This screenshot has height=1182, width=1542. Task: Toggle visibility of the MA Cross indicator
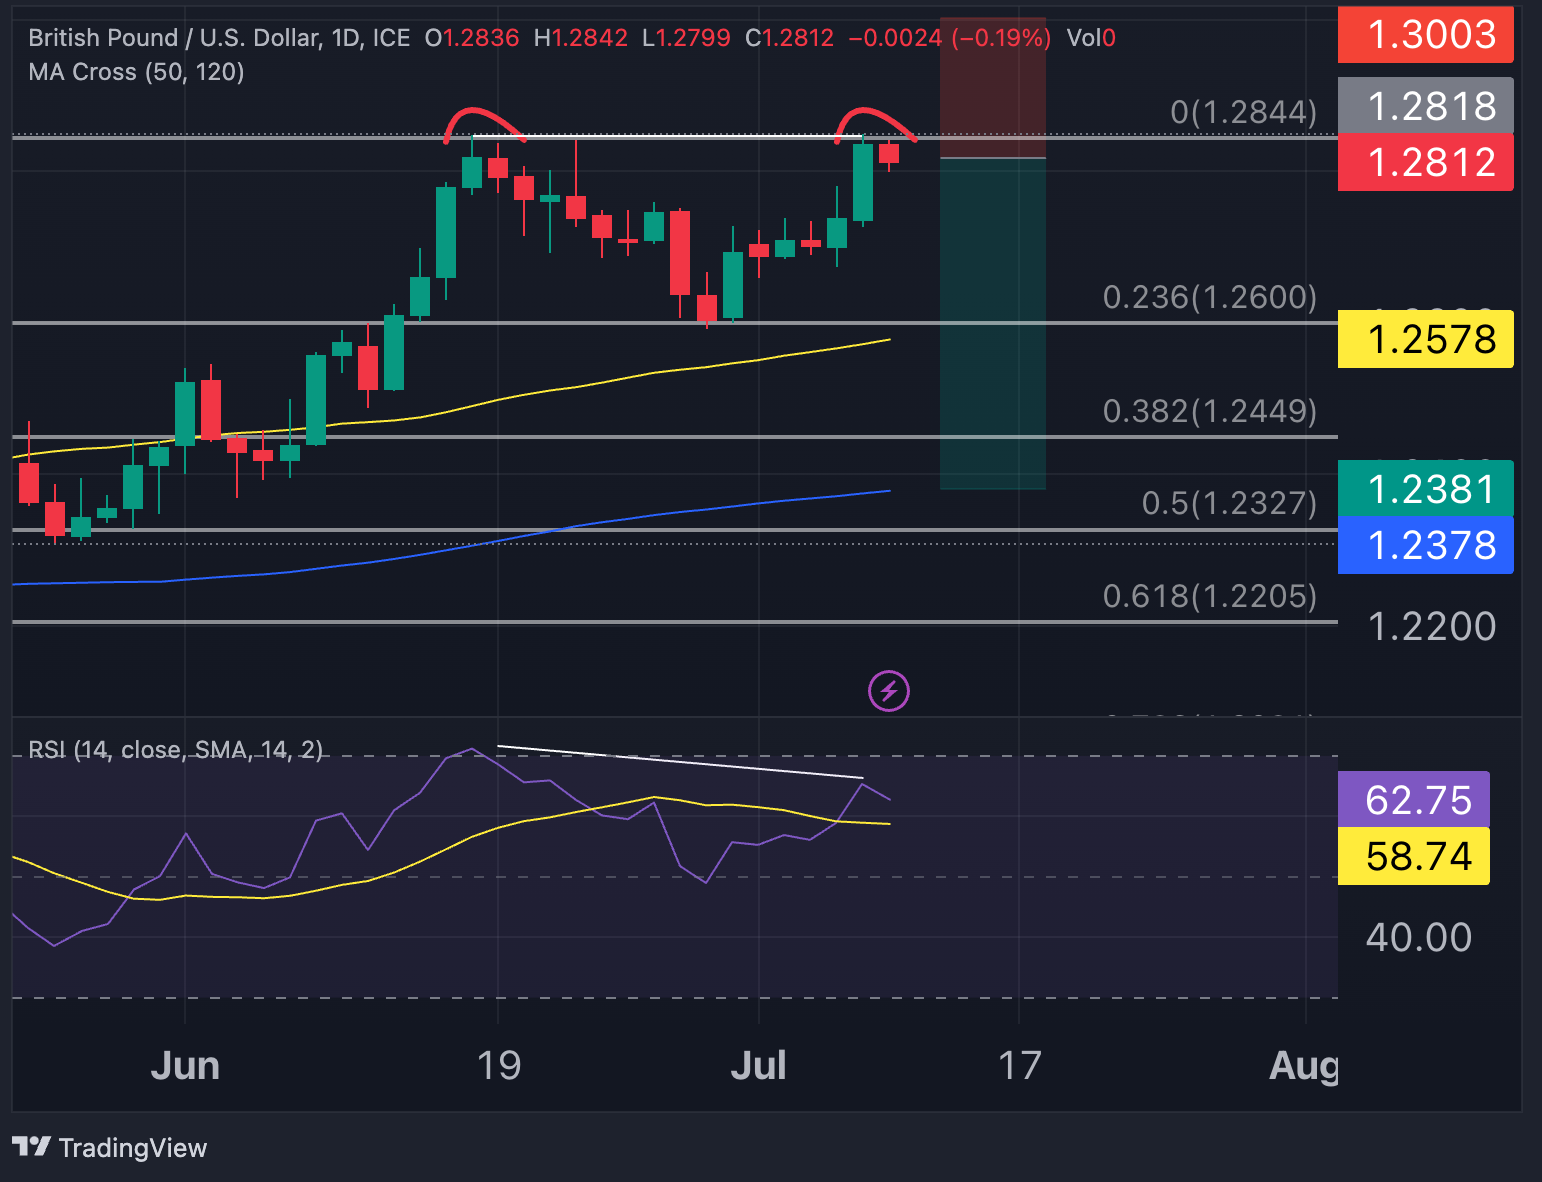[135, 72]
